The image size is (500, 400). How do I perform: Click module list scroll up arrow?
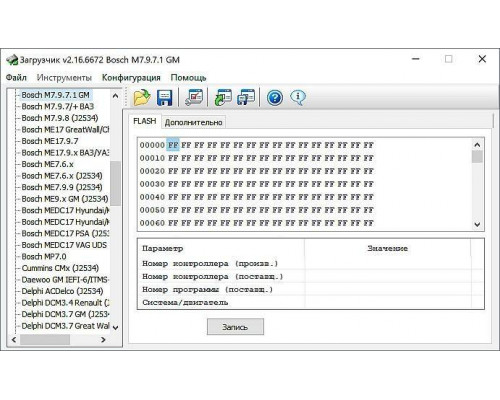click(x=115, y=96)
